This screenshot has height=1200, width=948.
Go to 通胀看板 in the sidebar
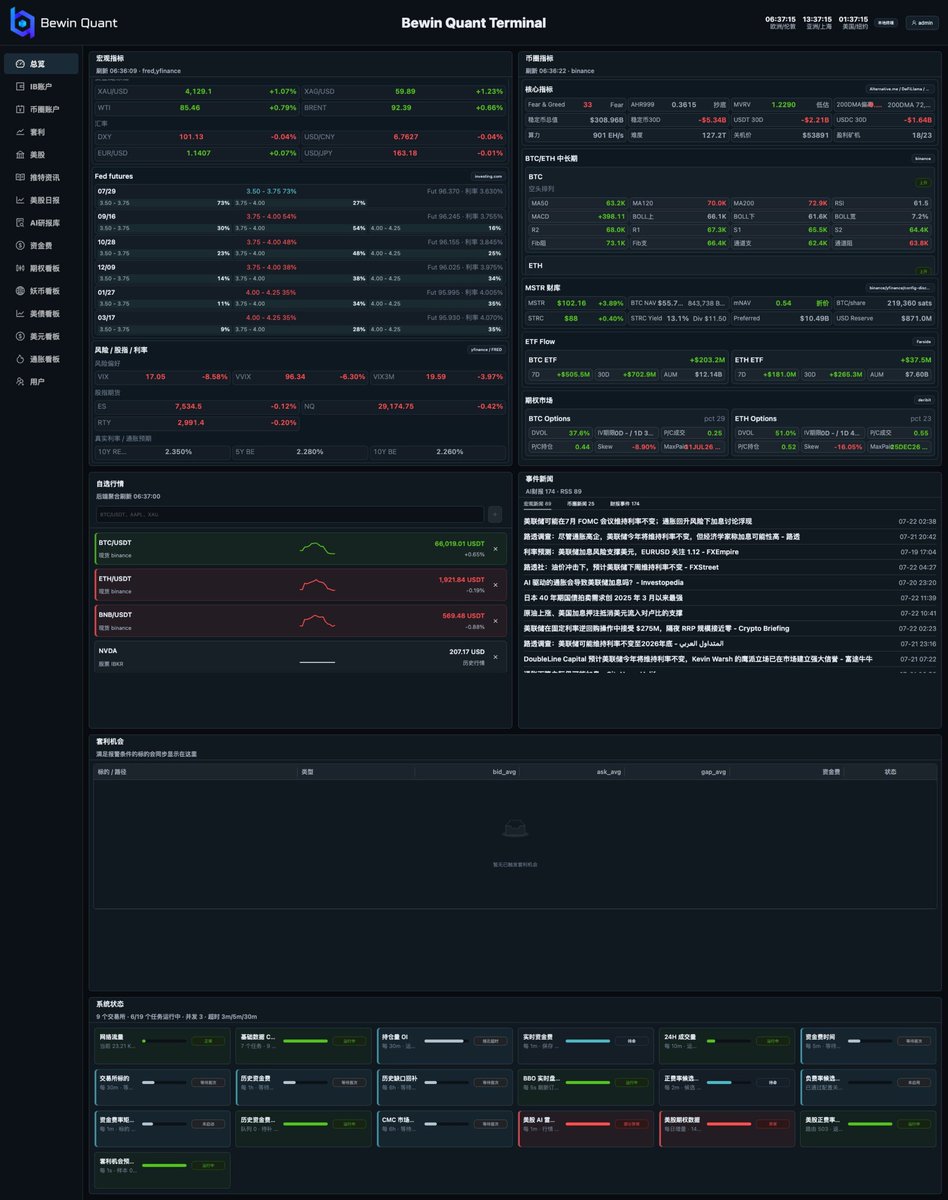(x=41, y=359)
